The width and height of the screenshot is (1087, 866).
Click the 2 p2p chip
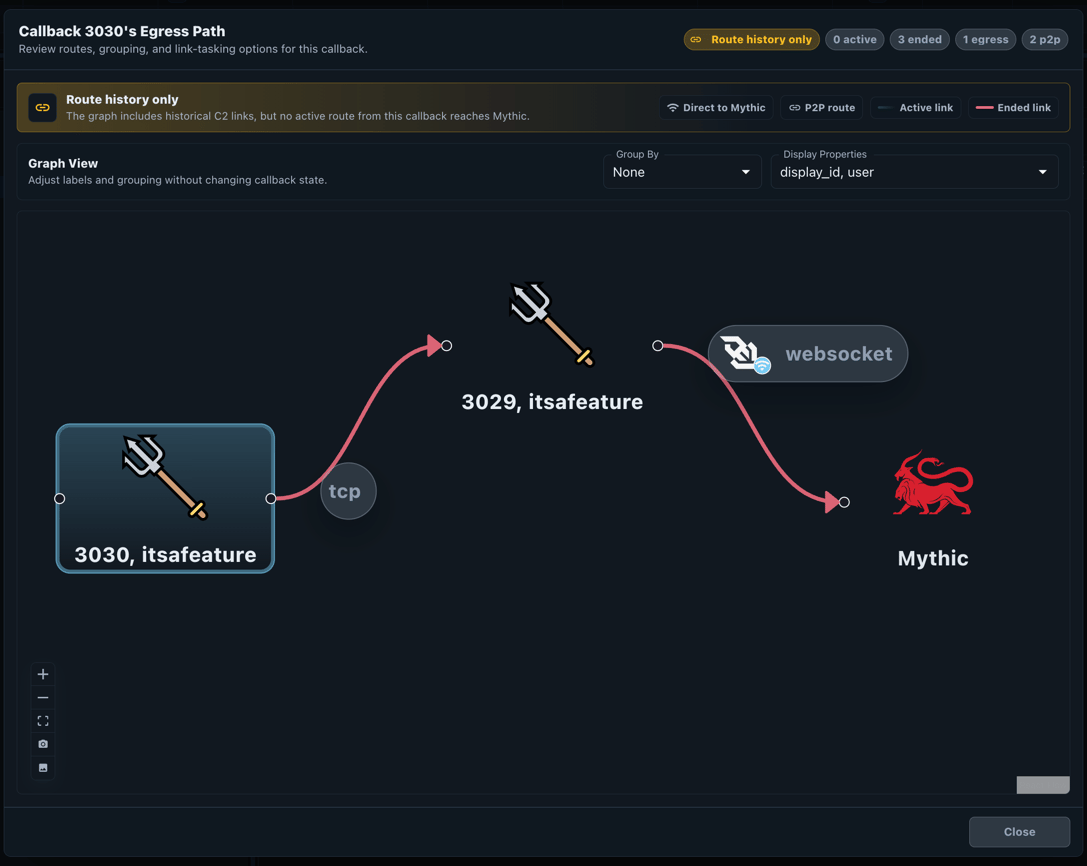coord(1045,40)
